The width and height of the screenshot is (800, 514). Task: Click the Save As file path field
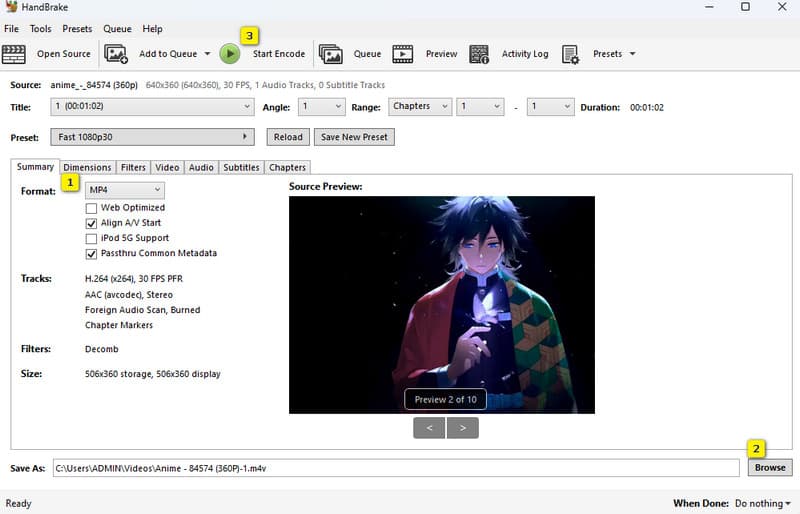coord(396,467)
